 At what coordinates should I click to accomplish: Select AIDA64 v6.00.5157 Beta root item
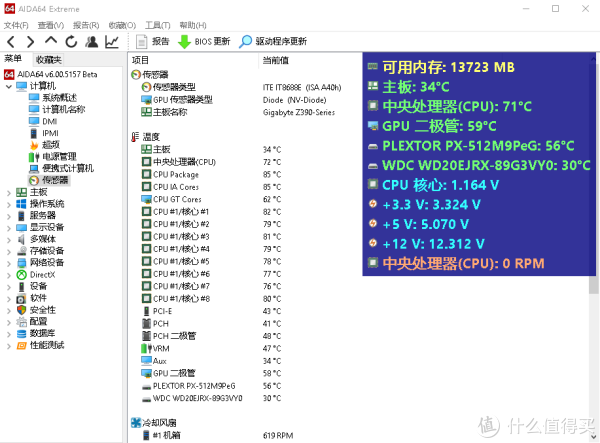51,74
